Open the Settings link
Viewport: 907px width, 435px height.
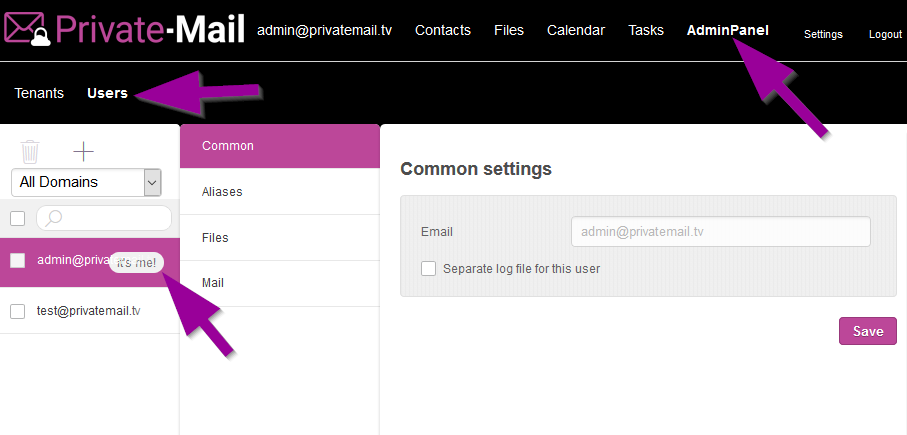[823, 34]
